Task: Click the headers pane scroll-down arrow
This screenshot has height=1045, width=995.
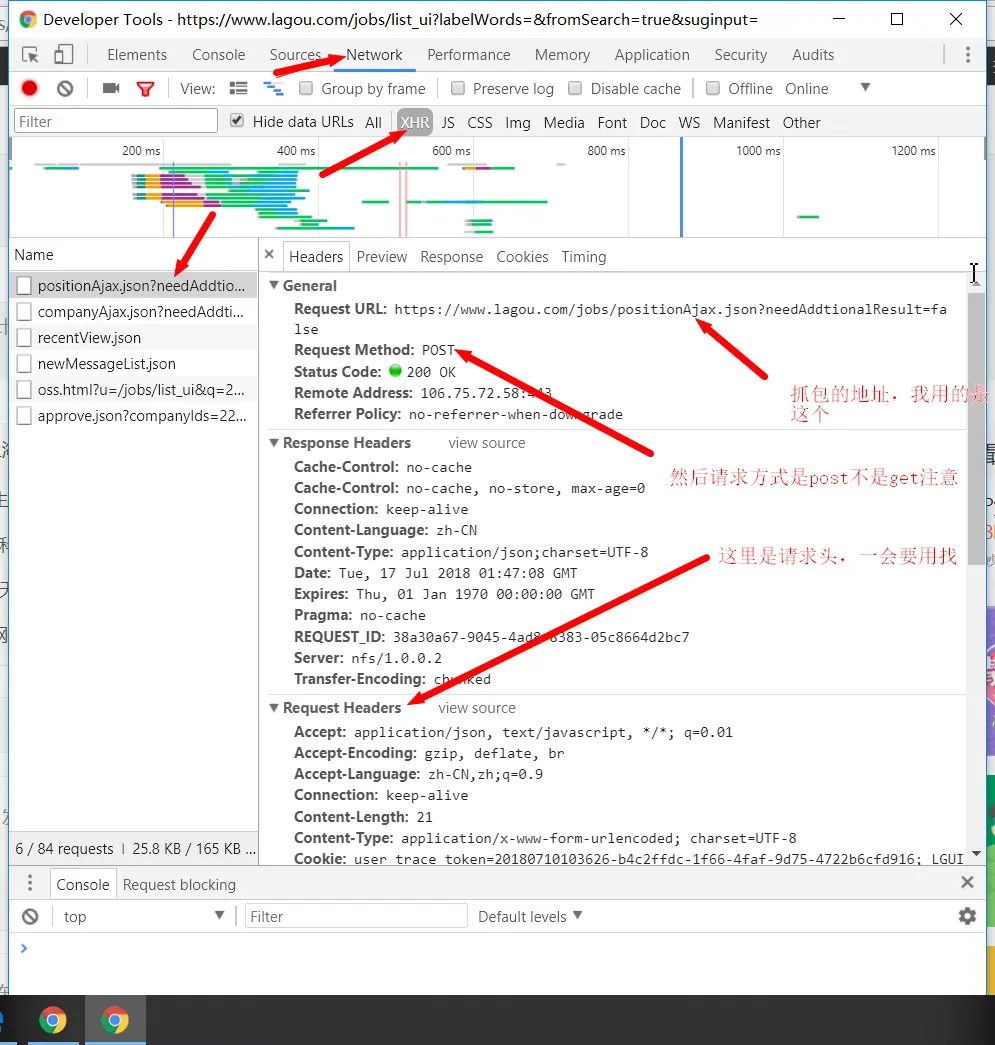Action: click(976, 853)
